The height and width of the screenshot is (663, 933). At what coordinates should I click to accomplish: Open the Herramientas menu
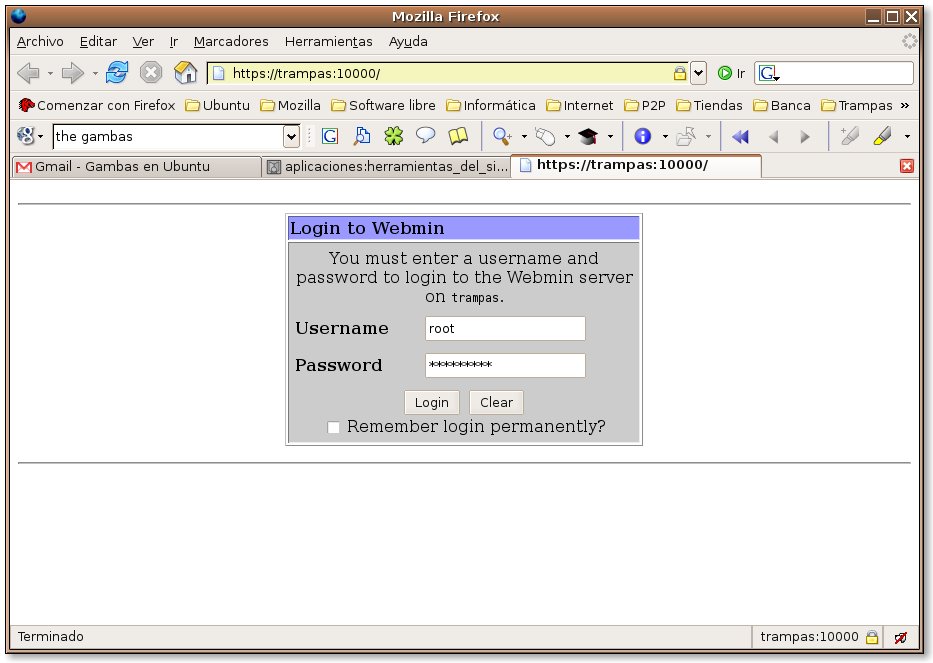[328, 42]
